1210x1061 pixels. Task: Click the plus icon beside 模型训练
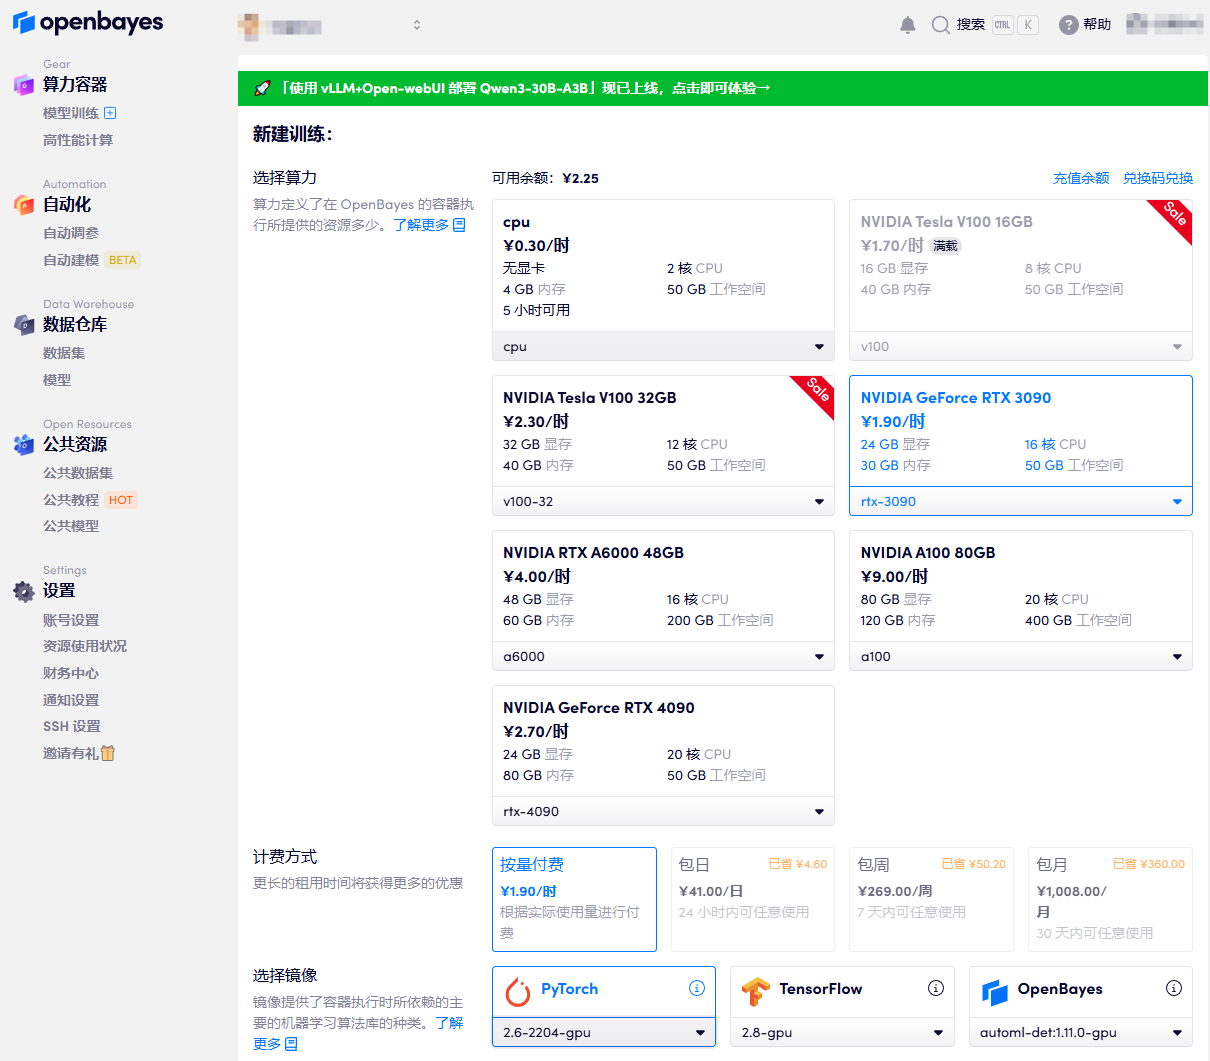[110, 113]
